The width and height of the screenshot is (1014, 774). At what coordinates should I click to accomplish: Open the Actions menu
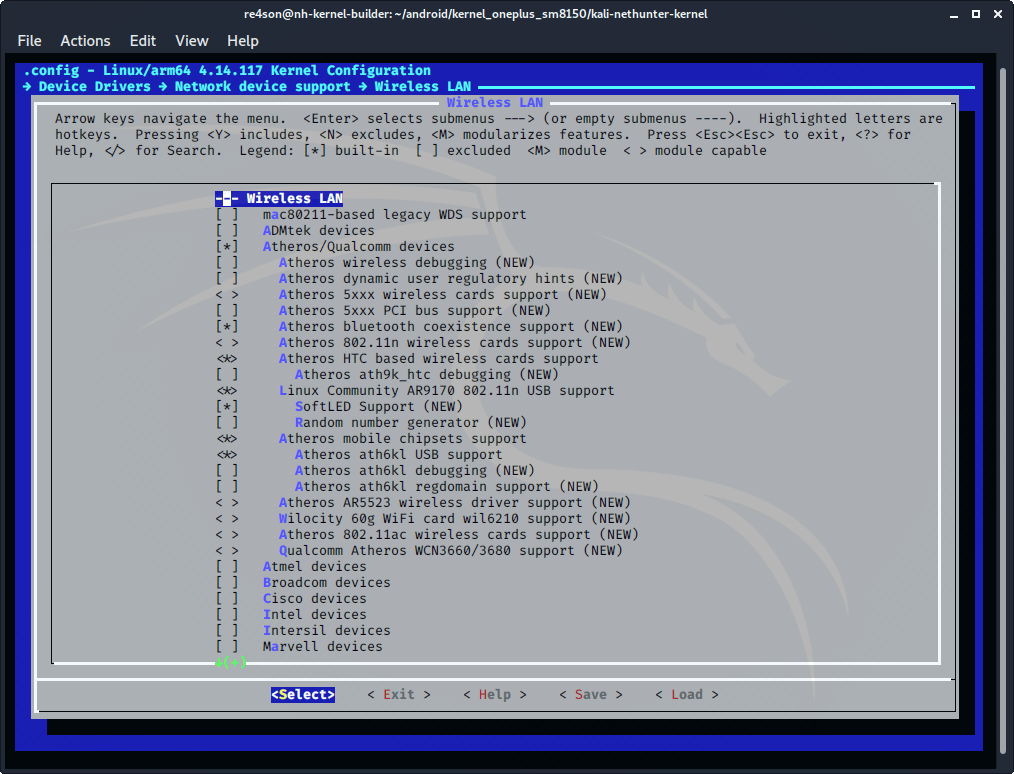pos(85,41)
